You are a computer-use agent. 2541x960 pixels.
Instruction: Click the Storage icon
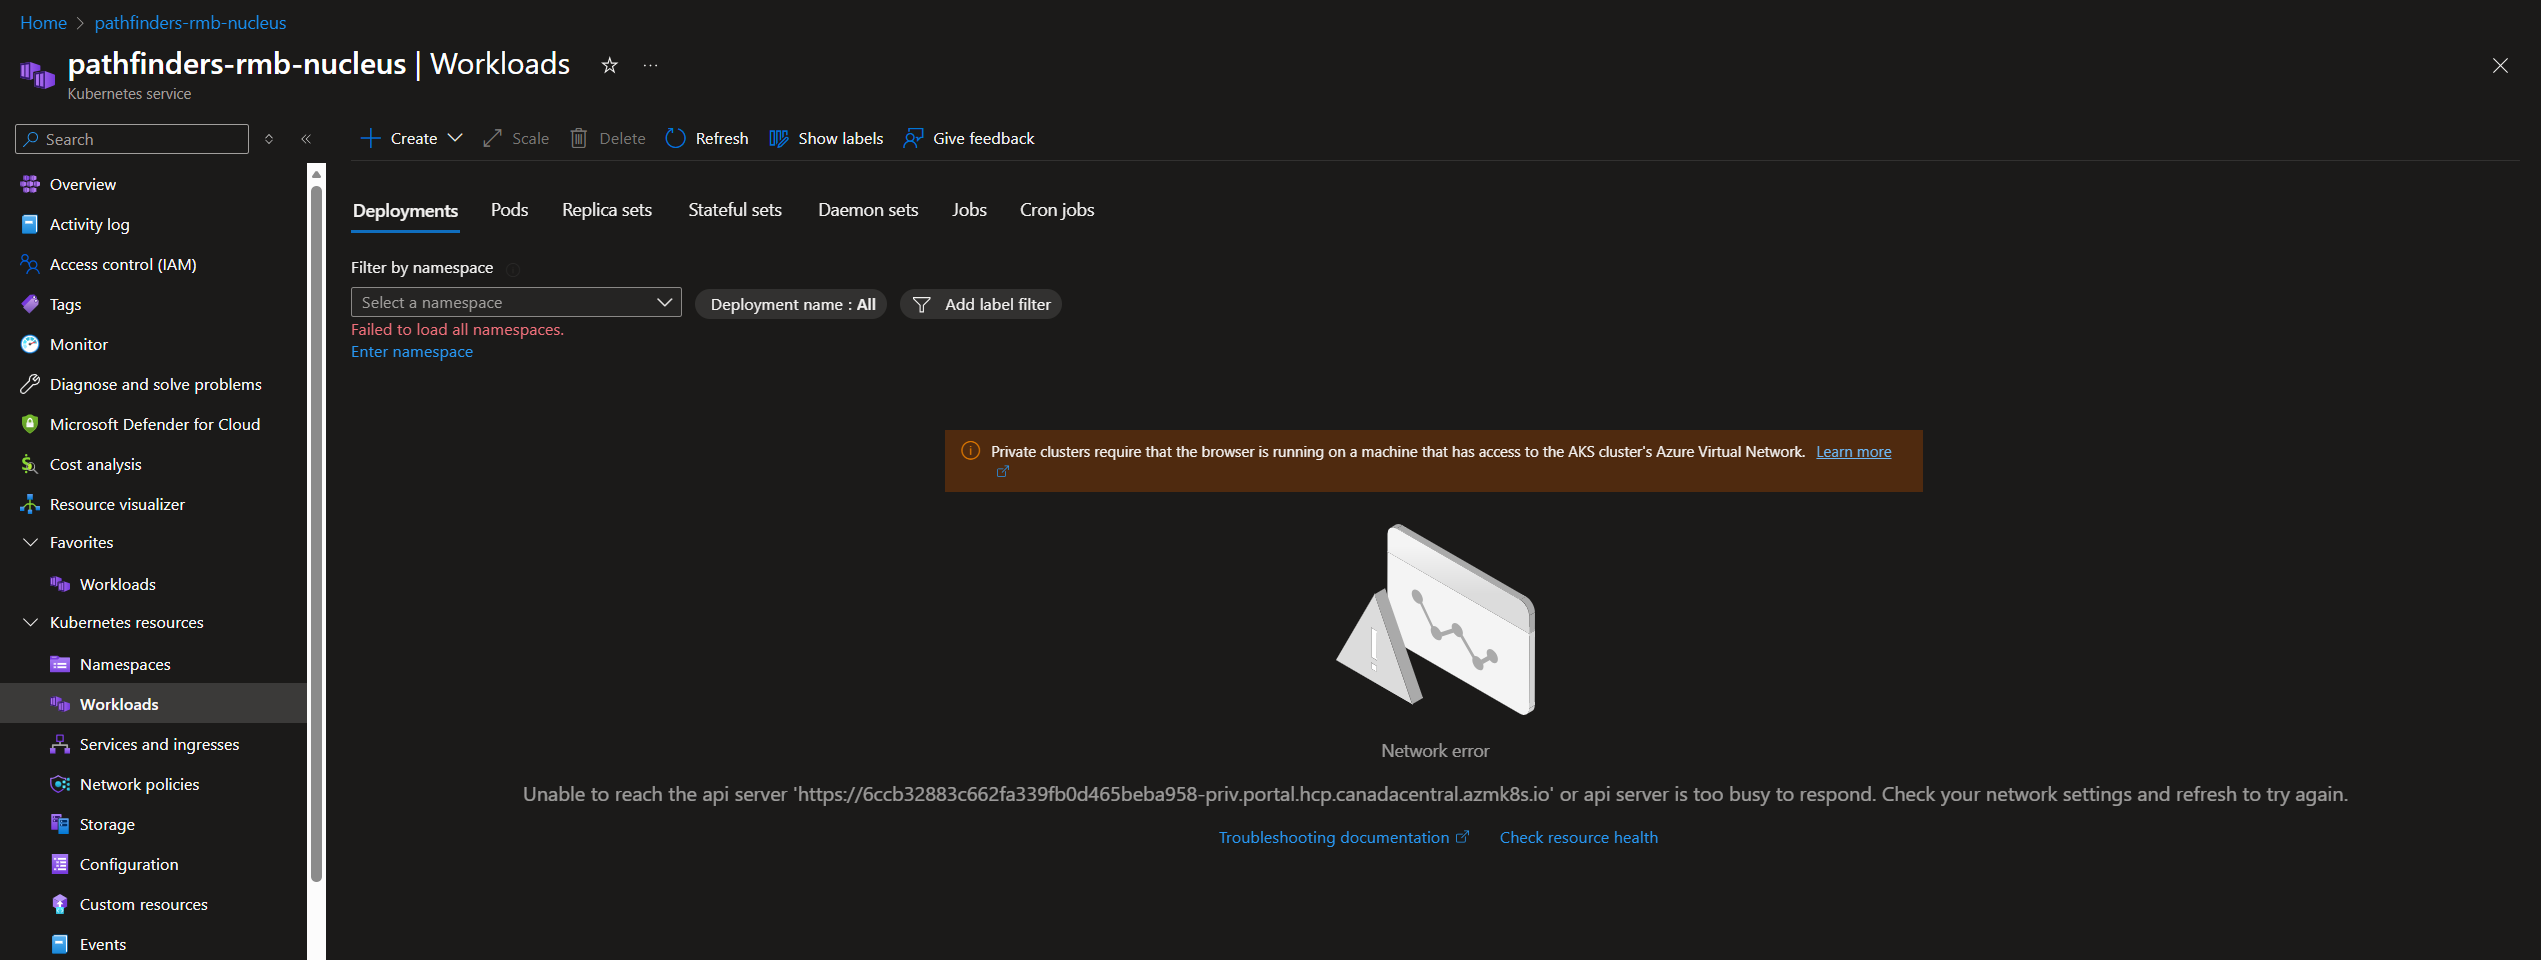(x=60, y=824)
